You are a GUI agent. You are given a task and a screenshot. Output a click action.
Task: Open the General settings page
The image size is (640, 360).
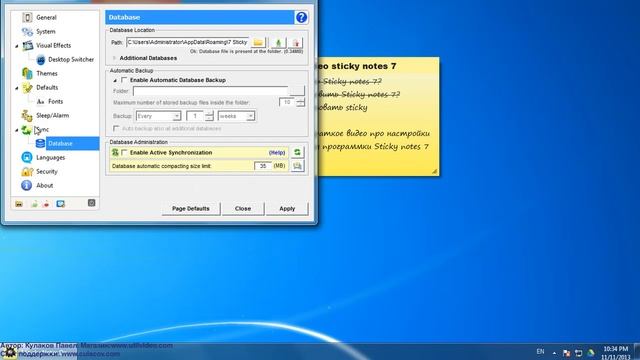tap(46, 18)
